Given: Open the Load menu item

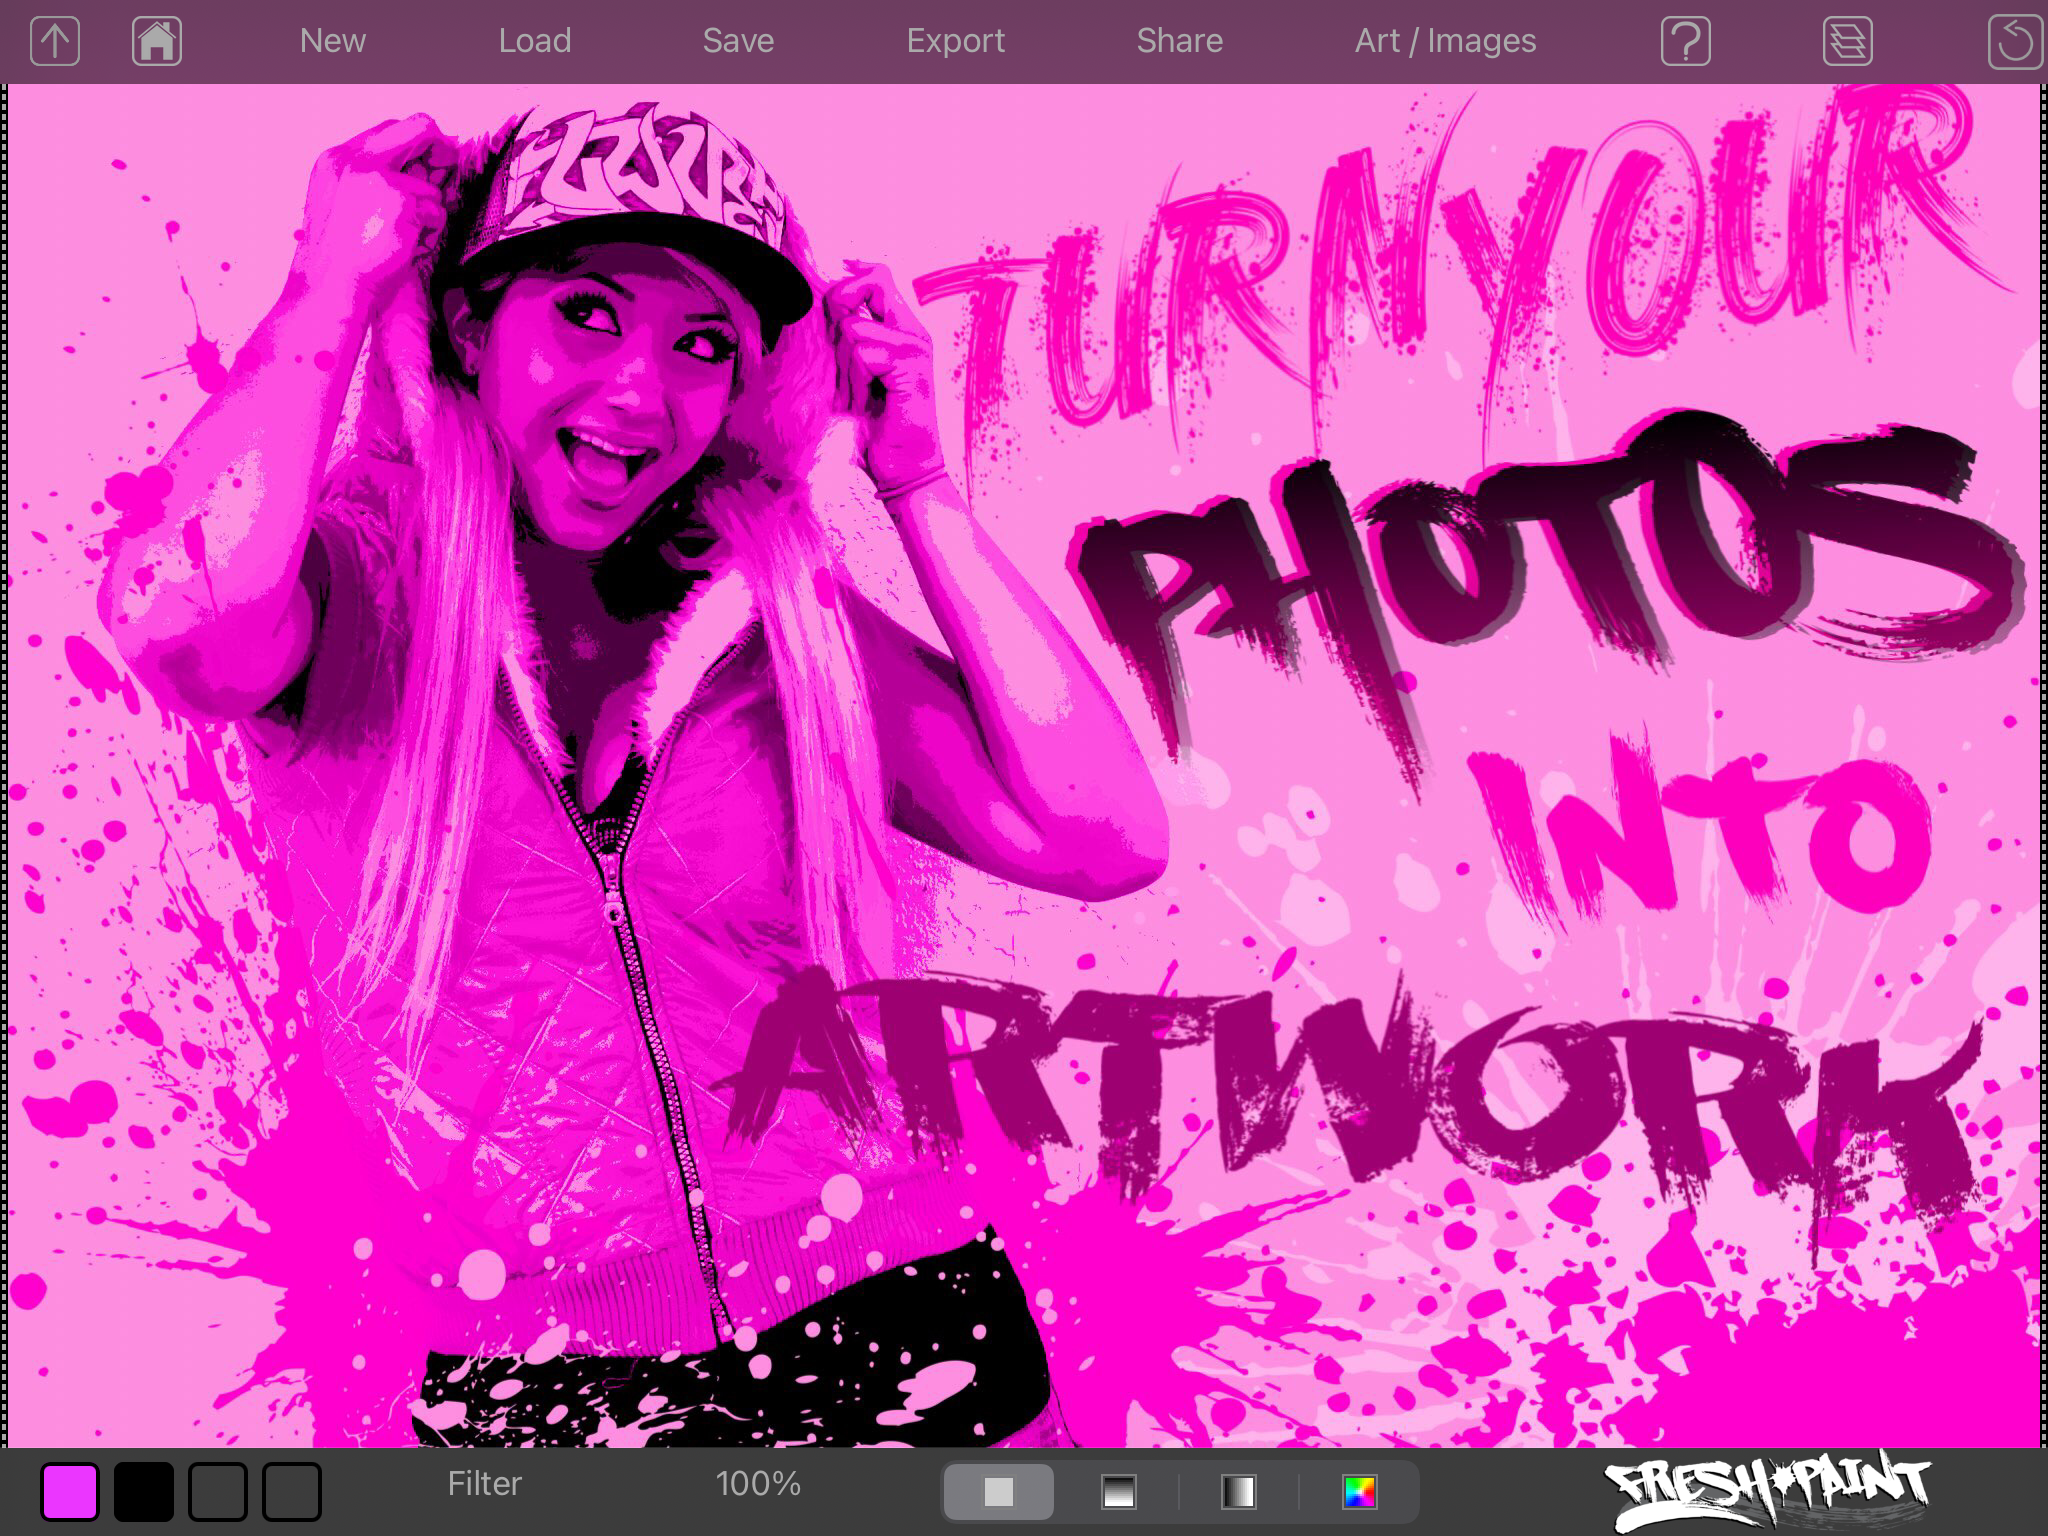Looking at the screenshot, I should (x=535, y=41).
